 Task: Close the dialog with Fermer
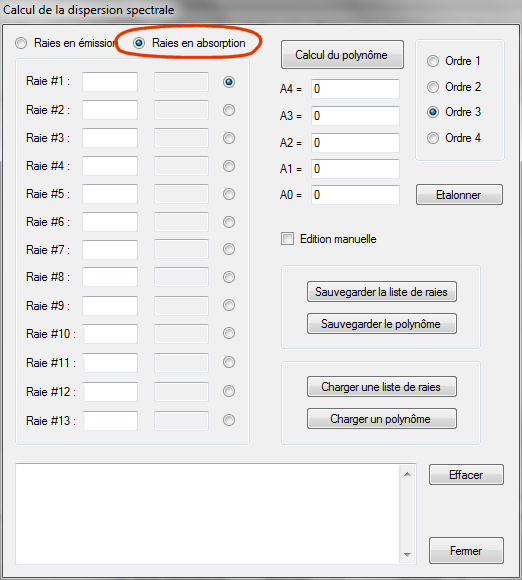click(x=466, y=551)
